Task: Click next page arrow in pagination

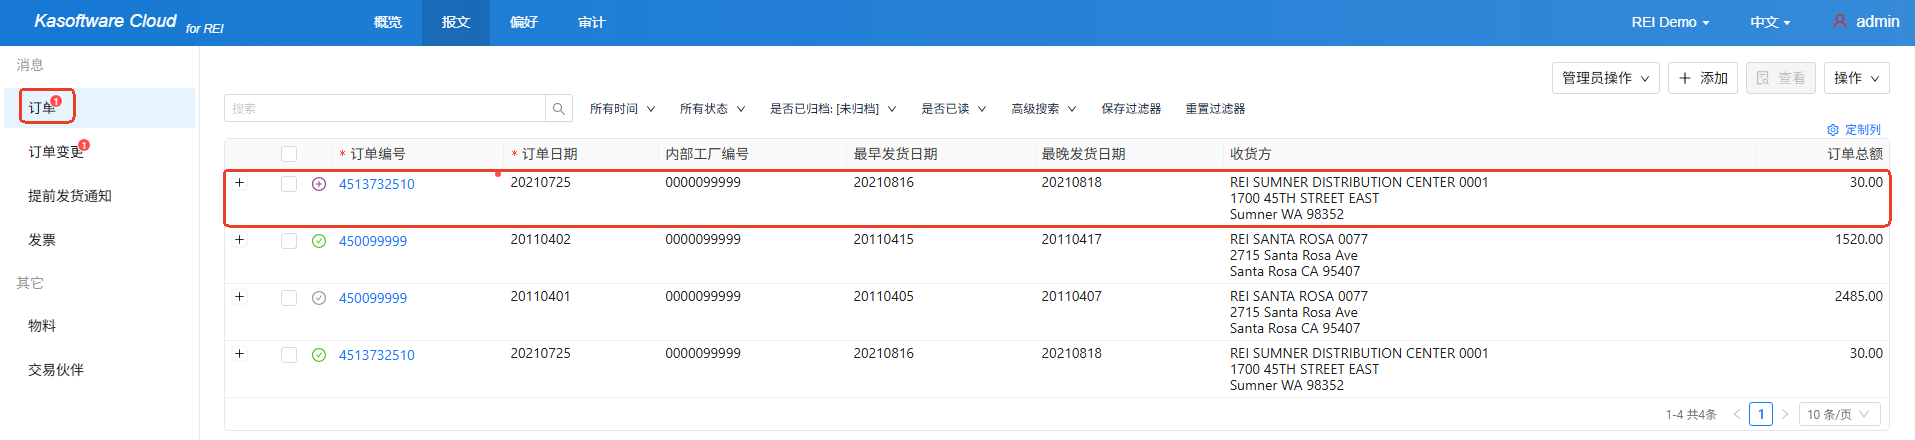Action: (x=1785, y=414)
